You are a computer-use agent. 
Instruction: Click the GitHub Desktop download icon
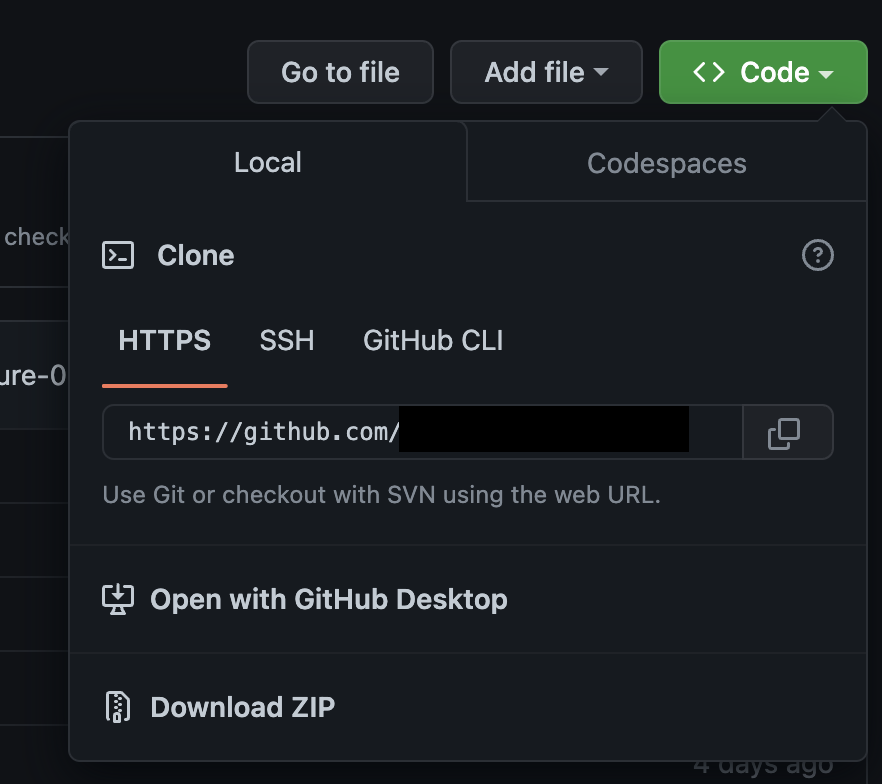118,598
